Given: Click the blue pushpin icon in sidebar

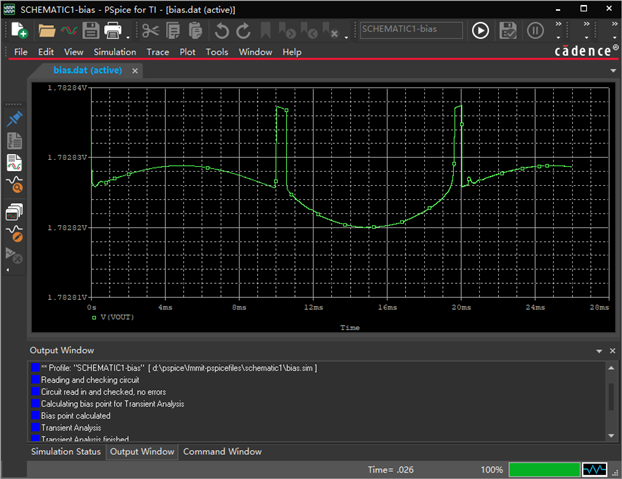Looking at the screenshot, I should click(15, 118).
